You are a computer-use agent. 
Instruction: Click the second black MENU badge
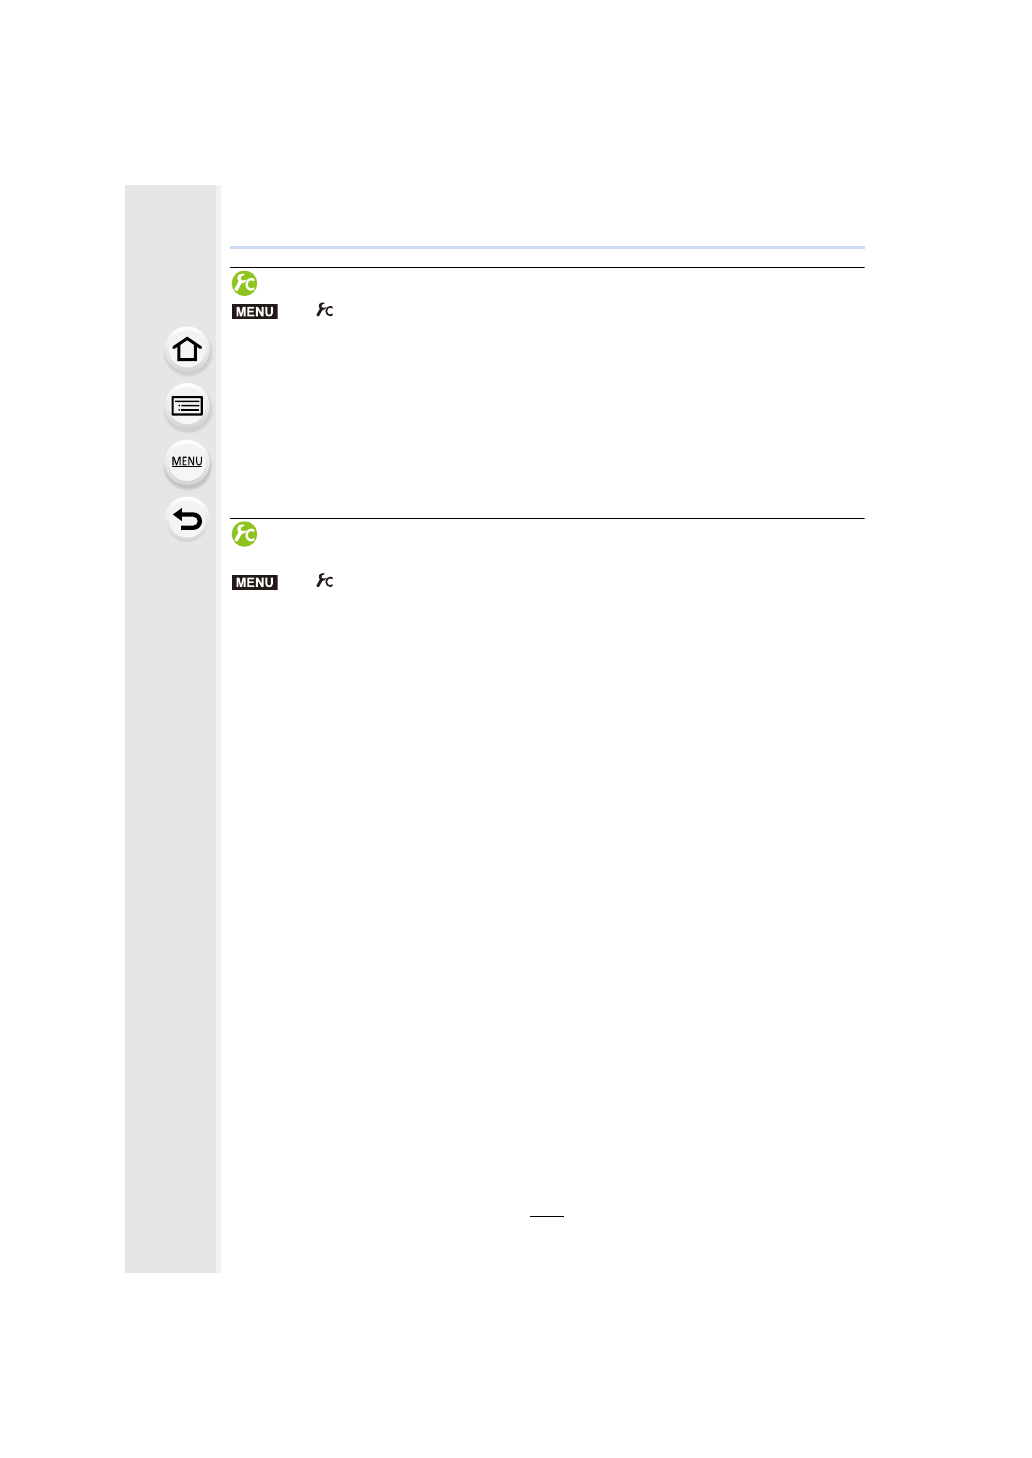[255, 583]
